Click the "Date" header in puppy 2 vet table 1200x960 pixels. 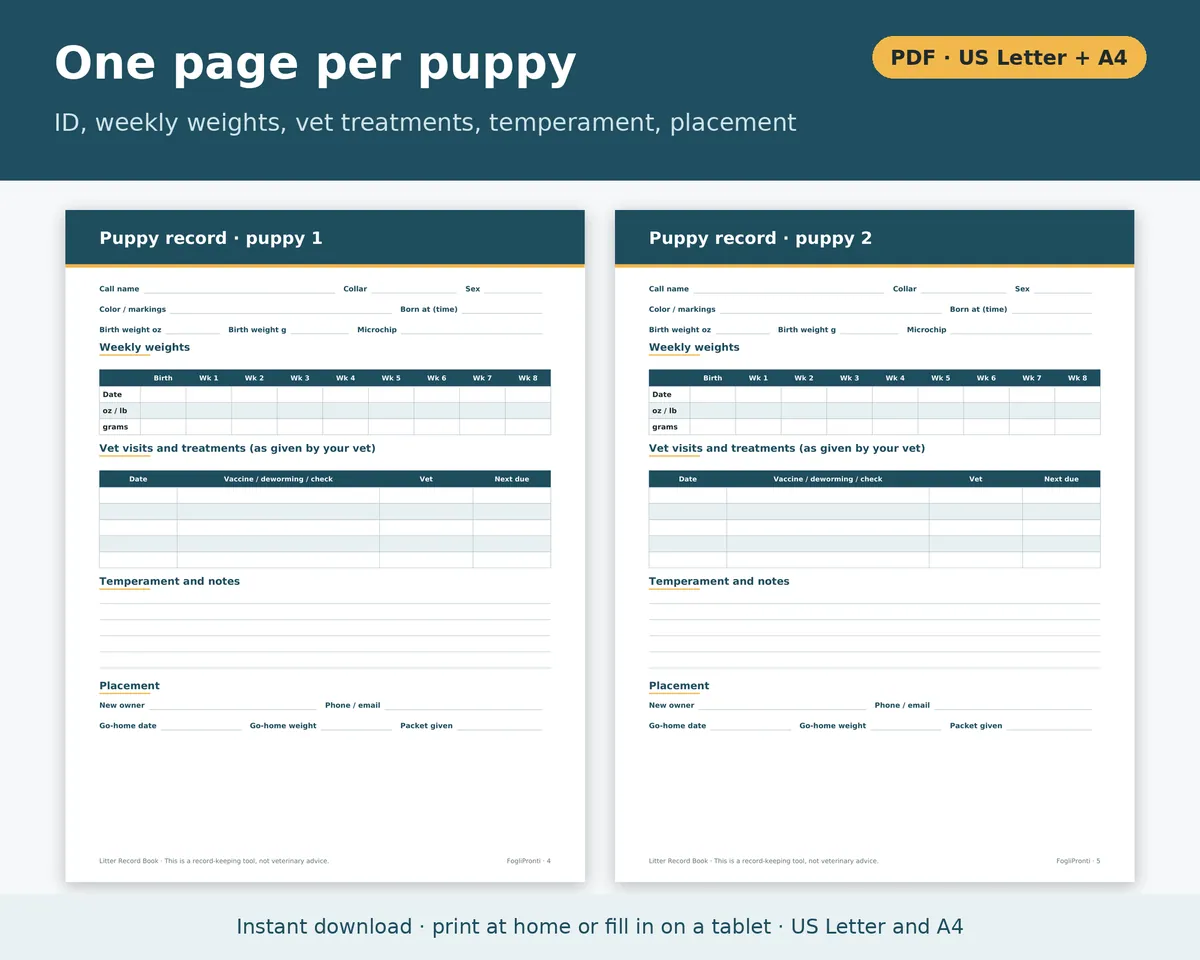click(x=688, y=479)
